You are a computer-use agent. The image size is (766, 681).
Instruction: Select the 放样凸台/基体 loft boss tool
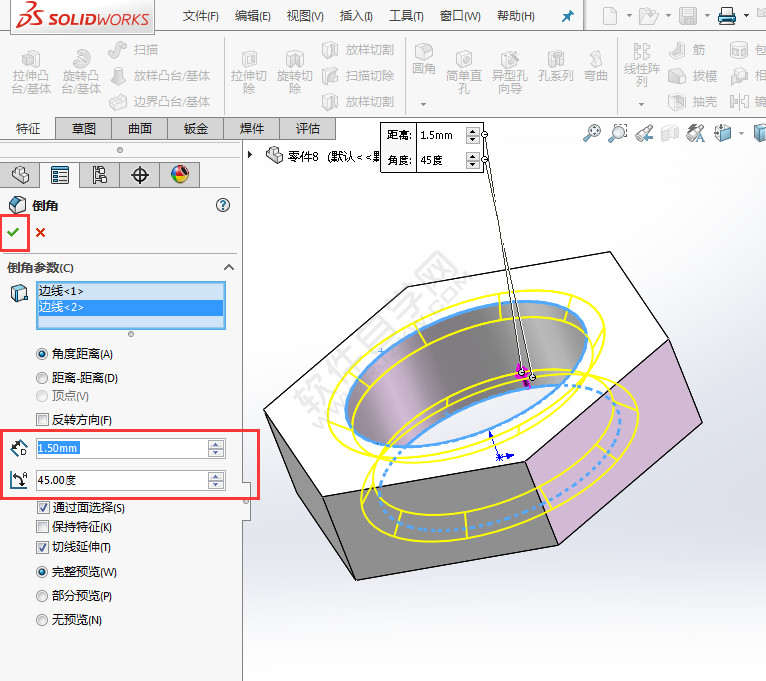[160, 76]
